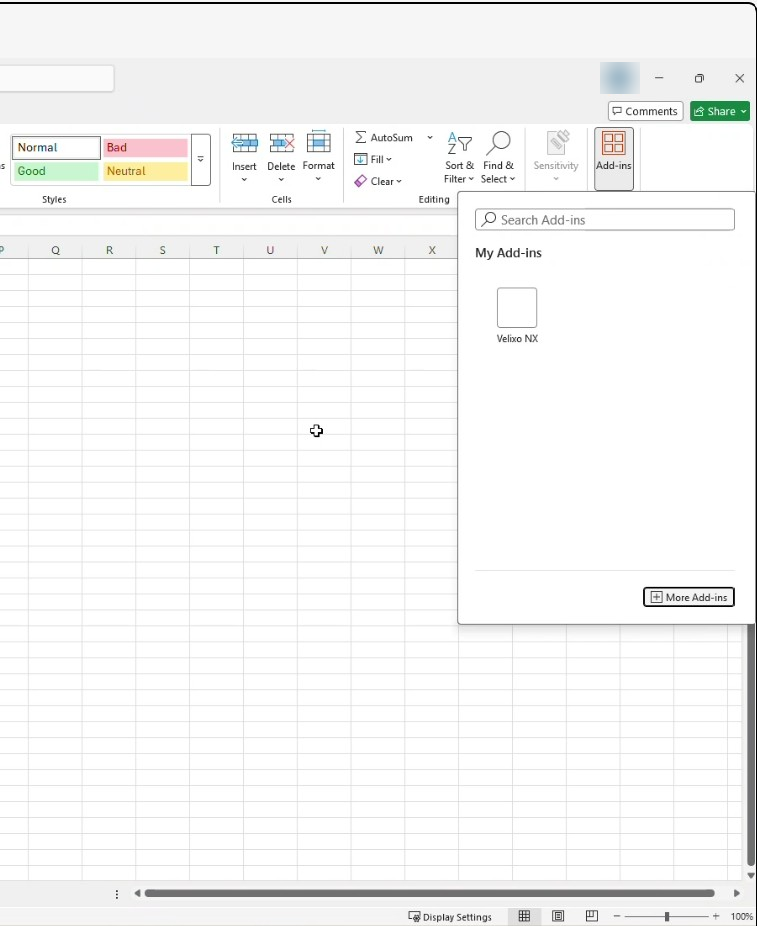Click the Insert cells icon
This screenshot has height=926, width=757.
(x=244, y=143)
